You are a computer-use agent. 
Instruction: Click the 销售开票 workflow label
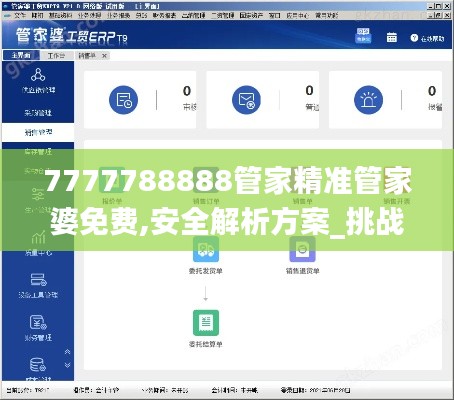coord(397,201)
